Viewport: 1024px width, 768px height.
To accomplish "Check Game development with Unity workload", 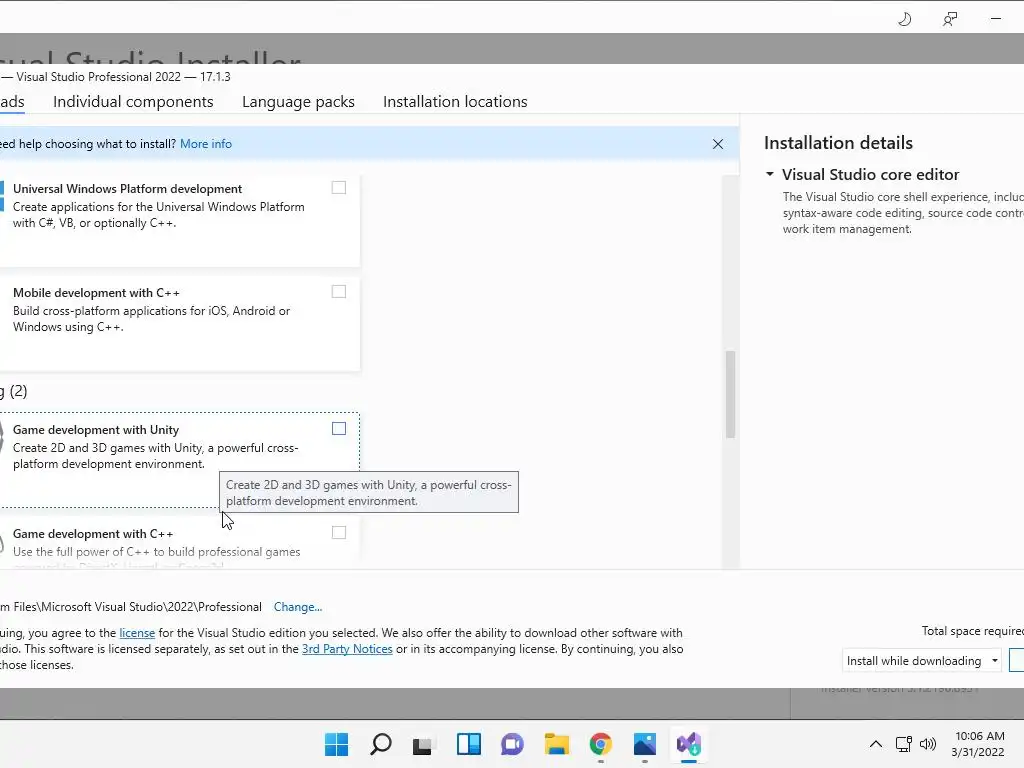I will point(339,428).
